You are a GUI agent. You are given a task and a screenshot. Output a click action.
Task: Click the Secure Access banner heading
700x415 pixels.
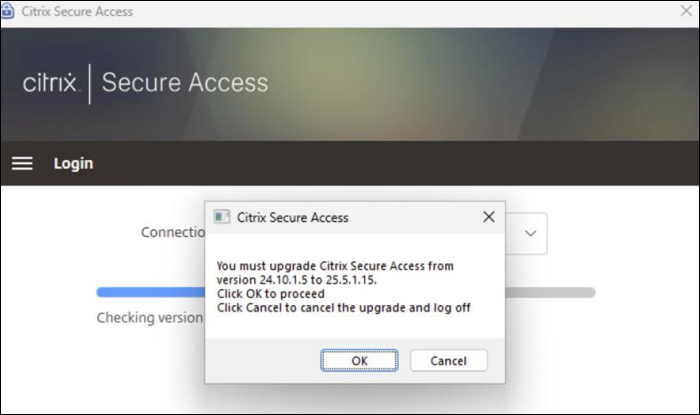[x=184, y=82]
